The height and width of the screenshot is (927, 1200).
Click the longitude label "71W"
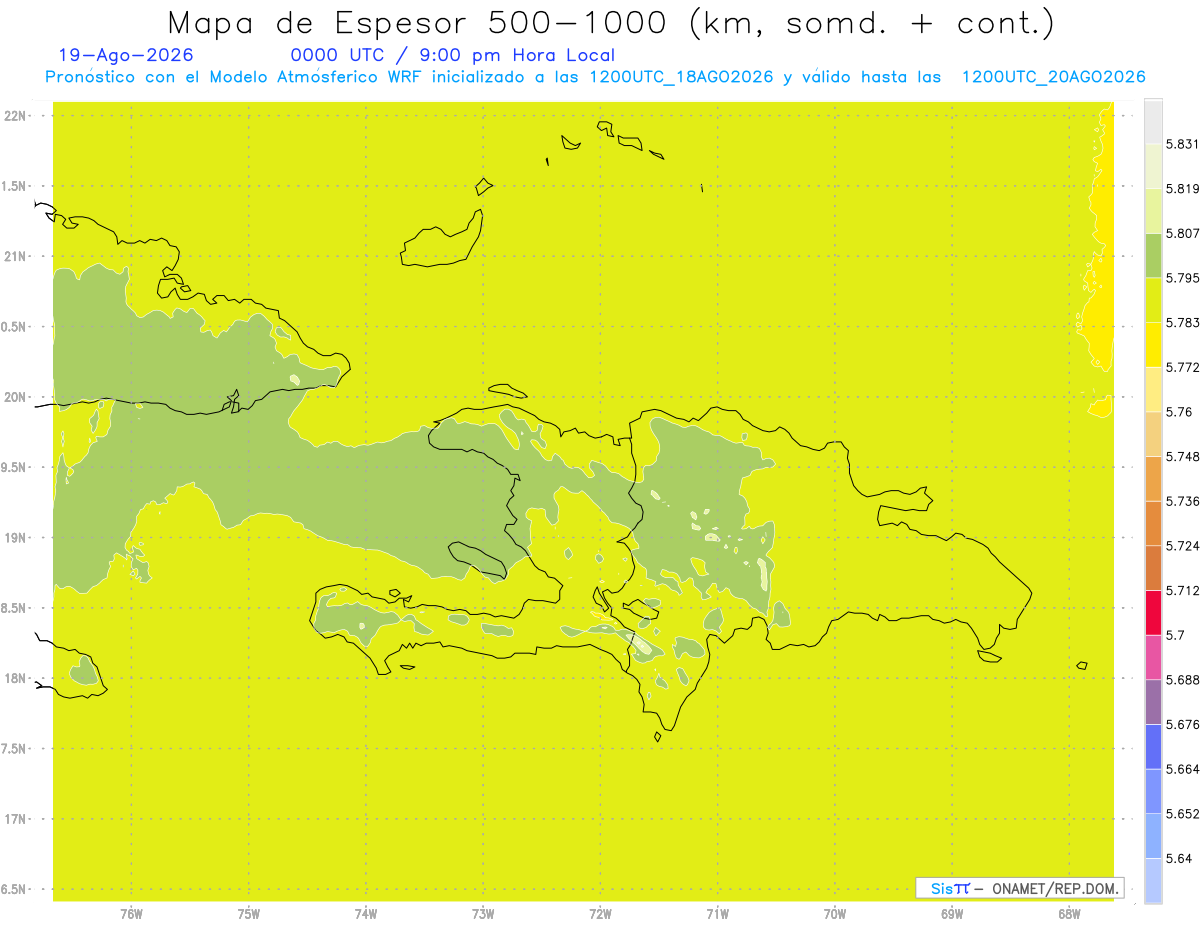[x=717, y=913]
